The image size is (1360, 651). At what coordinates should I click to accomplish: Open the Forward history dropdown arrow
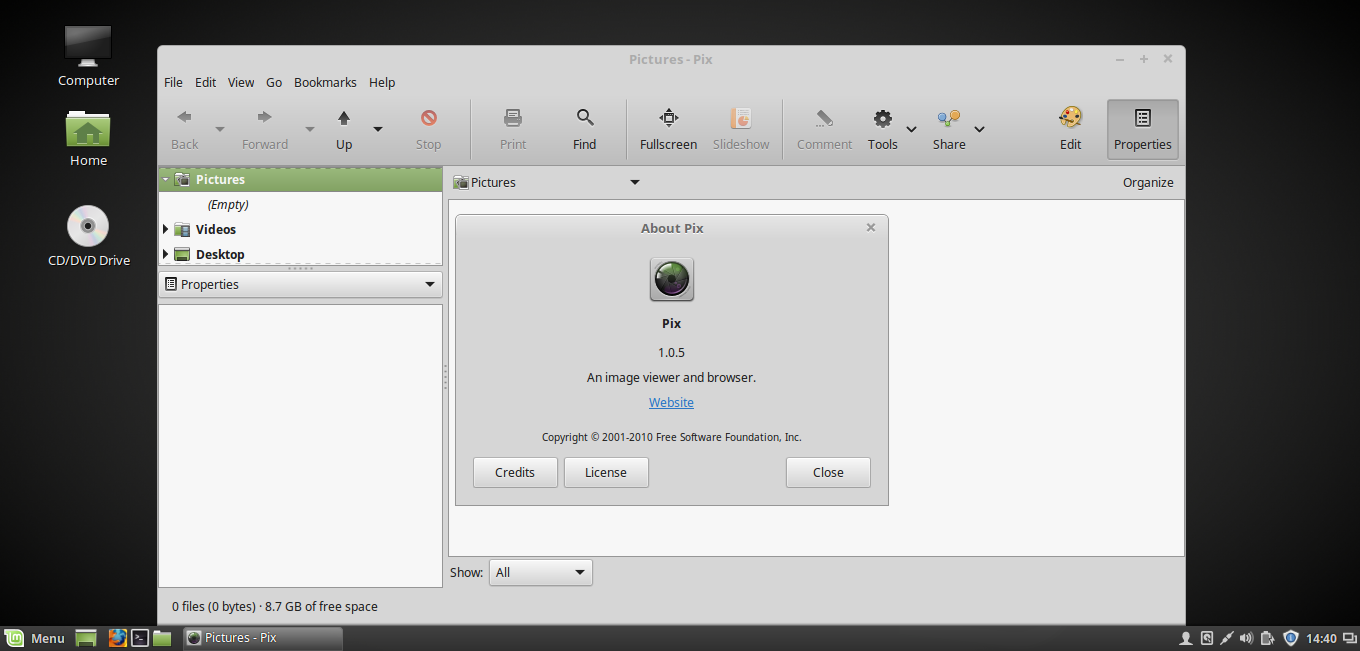309,129
